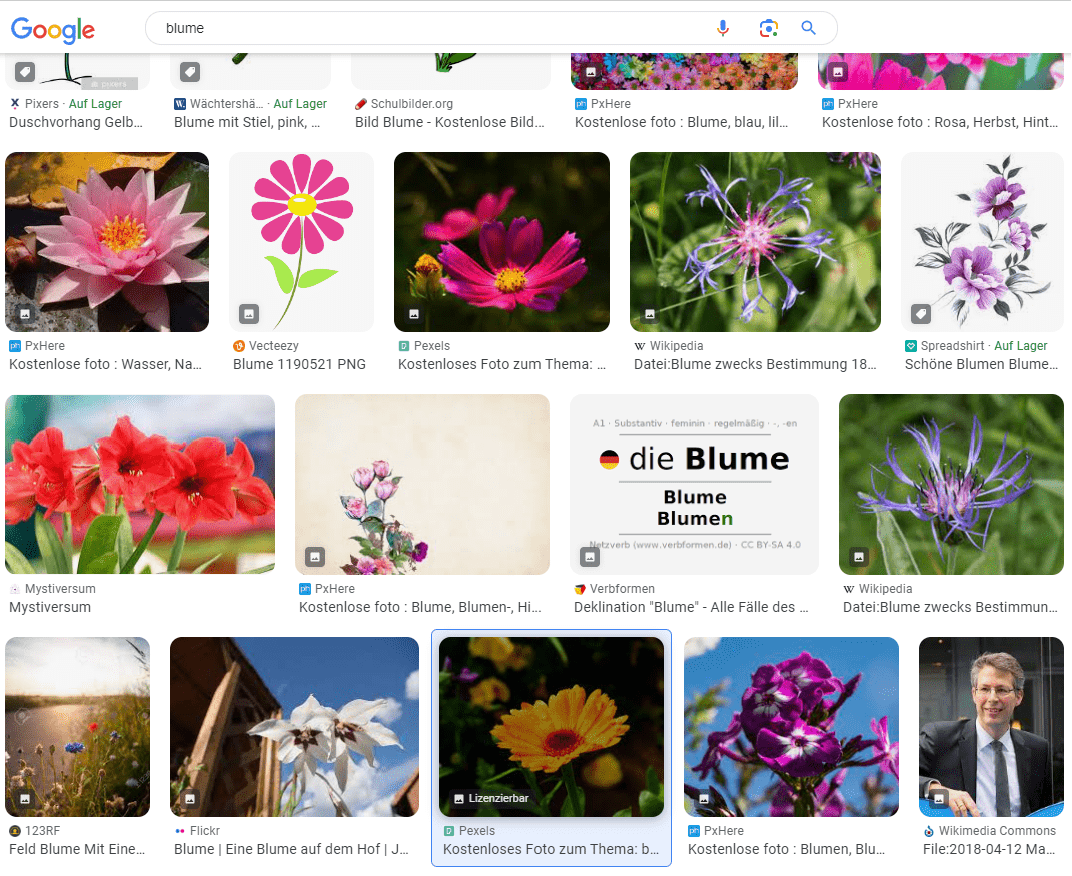The width and height of the screenshot is (1072, 876).
Task: Start voice search with microphone icon
Action: [x=723, y=28]
